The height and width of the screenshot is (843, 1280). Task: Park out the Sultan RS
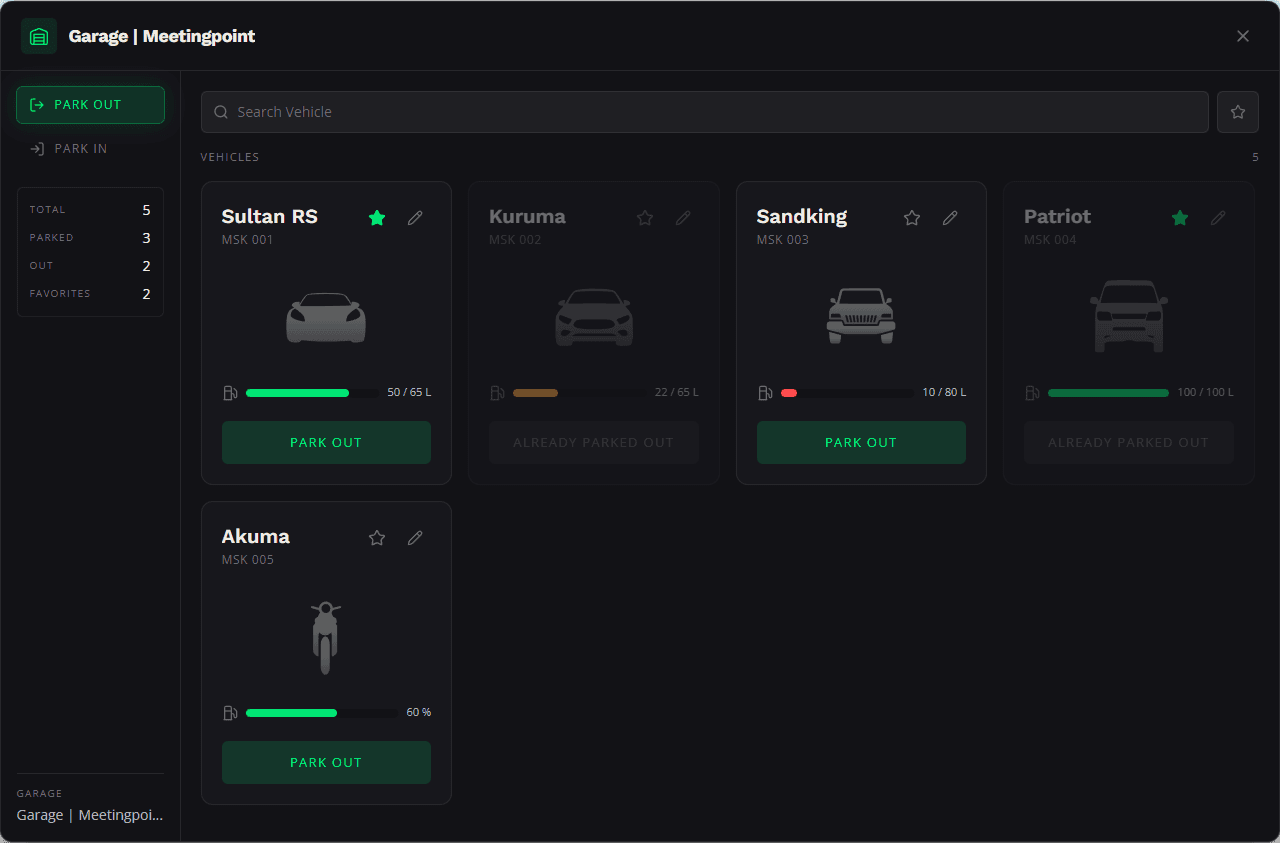326,442
